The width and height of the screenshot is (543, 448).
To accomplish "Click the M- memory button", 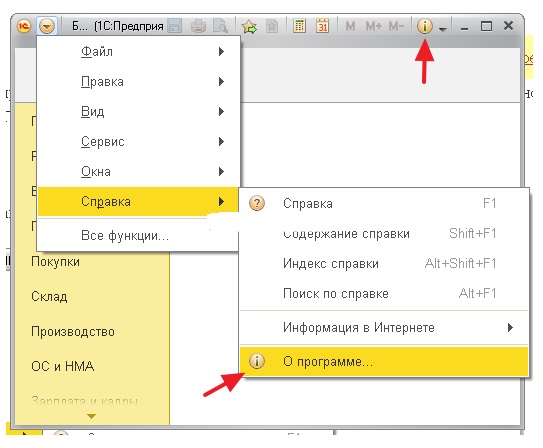I will pos(396,26).
